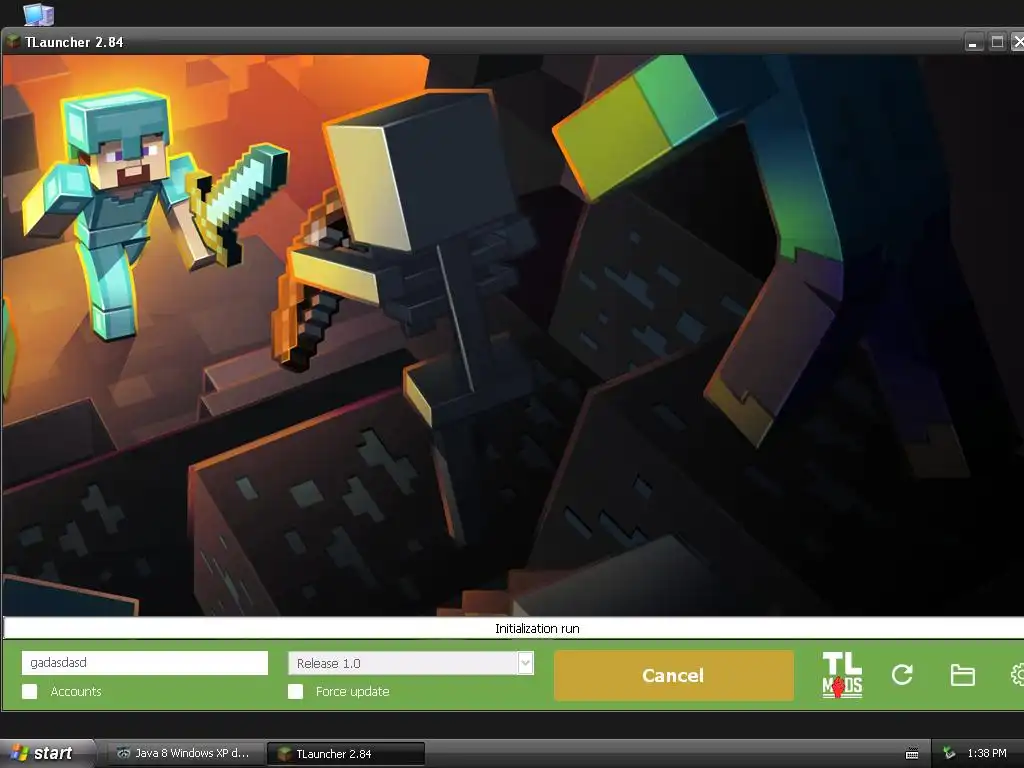Enable the Accounts checkbox

tap(29, 691)
